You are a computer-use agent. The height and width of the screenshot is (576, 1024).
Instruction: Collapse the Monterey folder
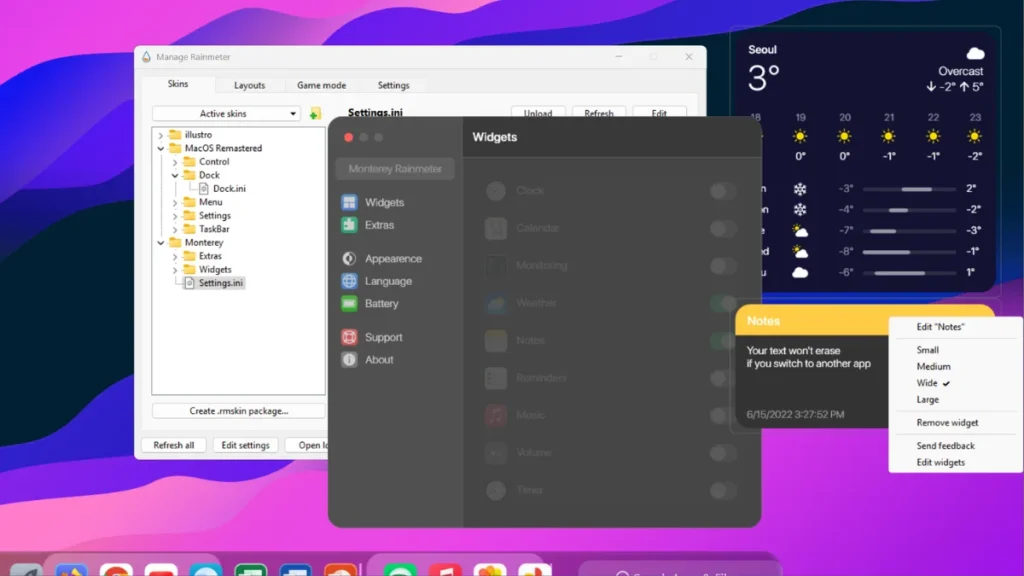(x=161, y=243)
